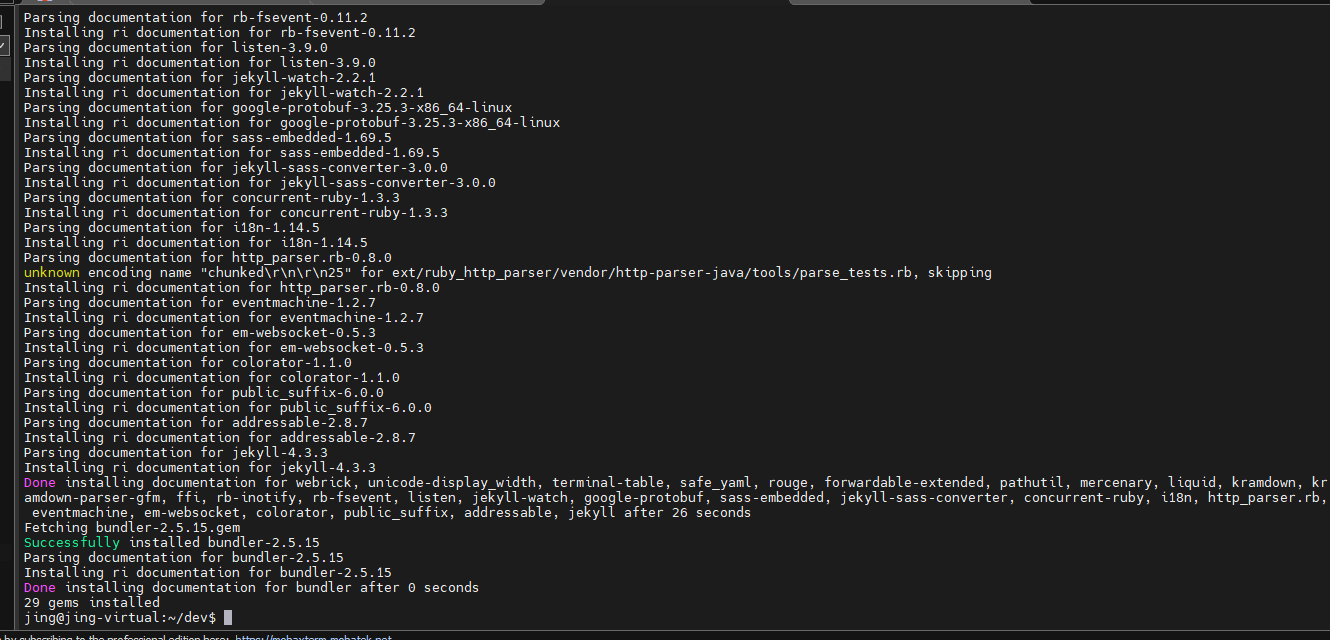Click the green "Successfully" installed bundler text
Image resolution: width=1330 pixels, height=640 pixels.
[x=72, y=542]
